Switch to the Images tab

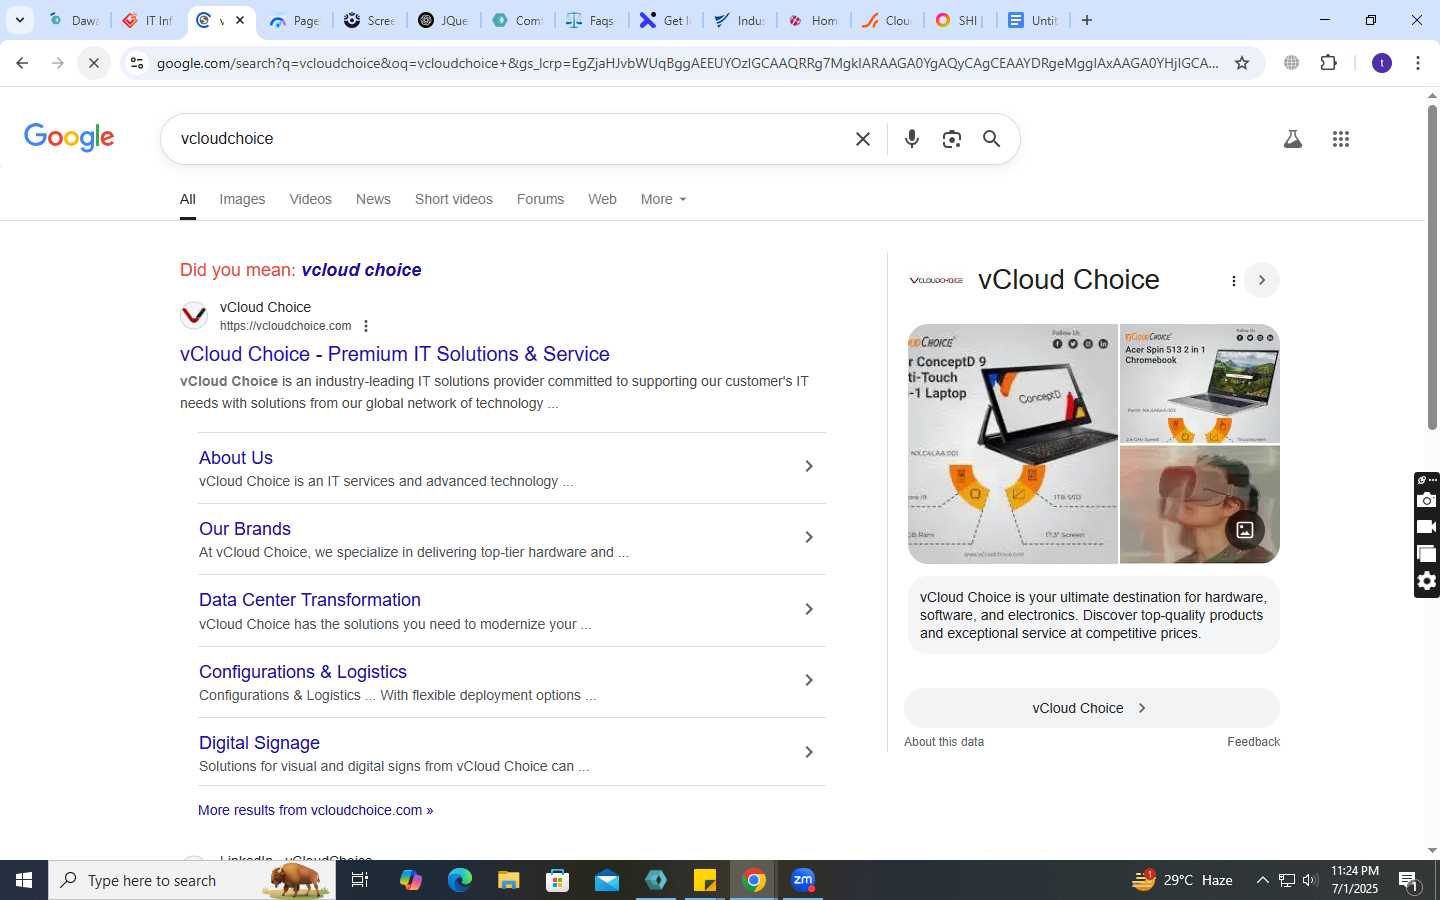click(x=242, y=199)
